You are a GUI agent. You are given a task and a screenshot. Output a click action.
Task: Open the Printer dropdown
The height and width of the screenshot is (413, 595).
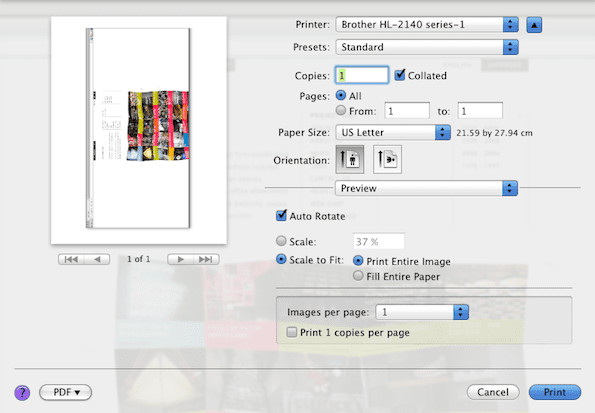[x=427, y=25]
